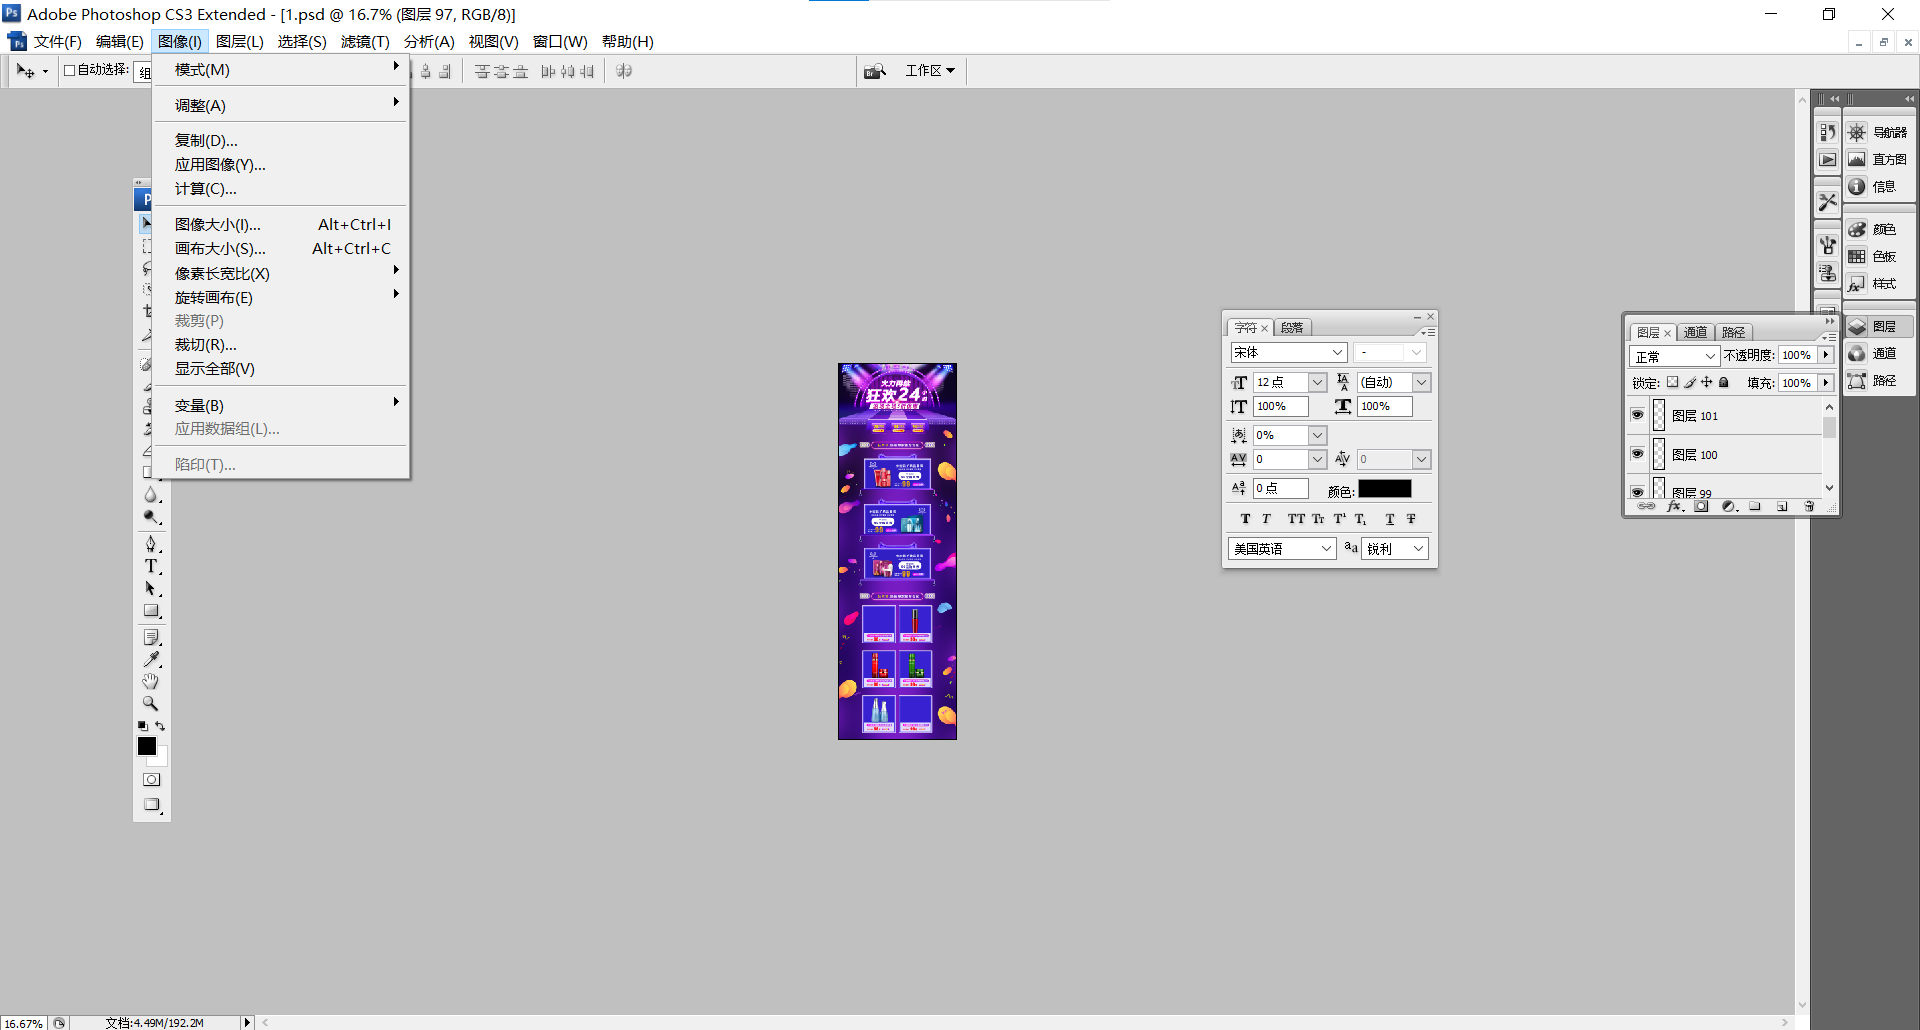The image size is (1920, 1030).
Task: Hide layer 图层 99 eye icon
Action: pyautogui.click(x=1637, y=492)
